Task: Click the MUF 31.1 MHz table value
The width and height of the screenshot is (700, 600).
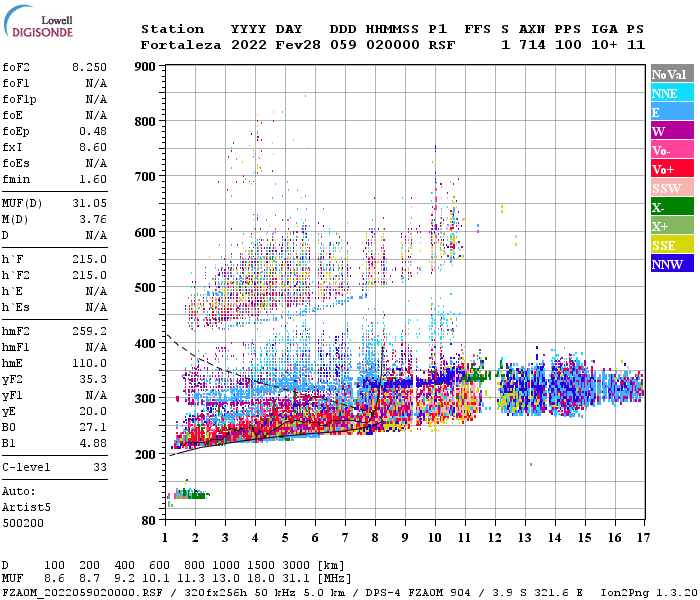Action: click(296, 579)
